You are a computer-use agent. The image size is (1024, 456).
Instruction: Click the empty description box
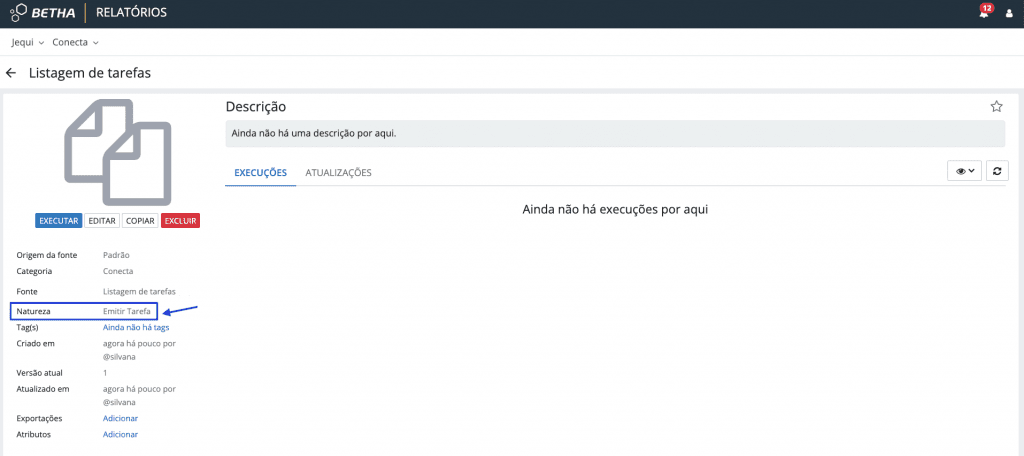614,134
